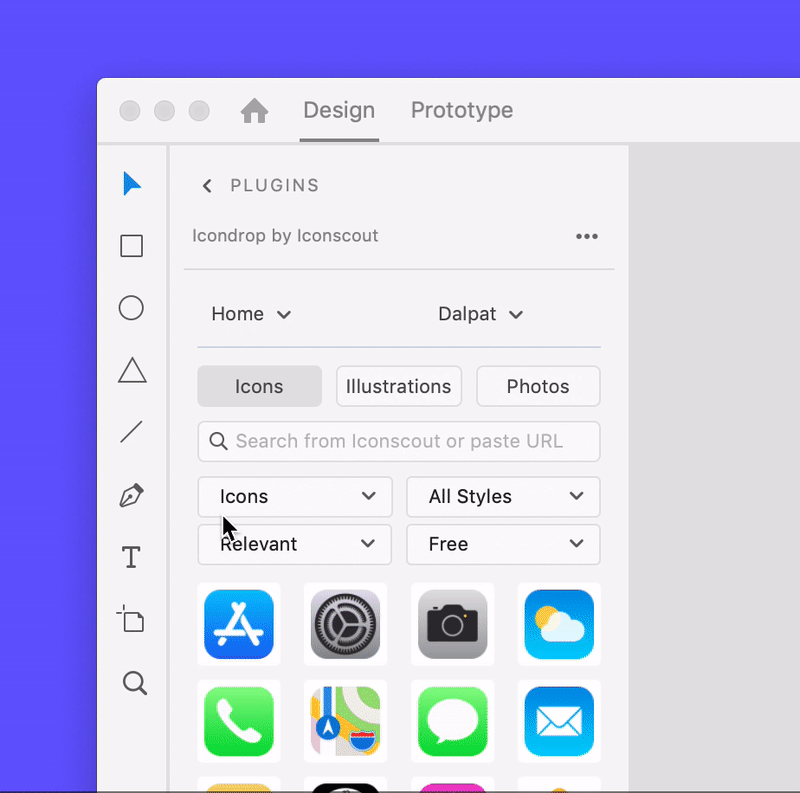Screen dimensions: 800x793
Task: Click the Icondrop by Iconscout title
Action: click(285, 236)
